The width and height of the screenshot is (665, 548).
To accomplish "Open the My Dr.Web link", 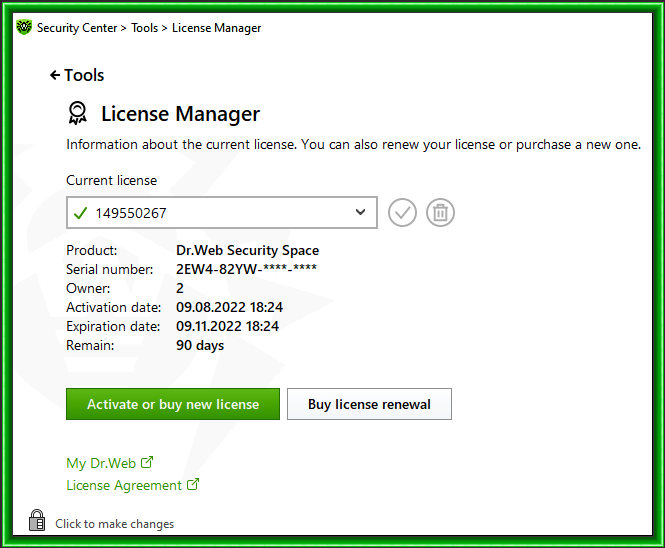I will point(101,463).
